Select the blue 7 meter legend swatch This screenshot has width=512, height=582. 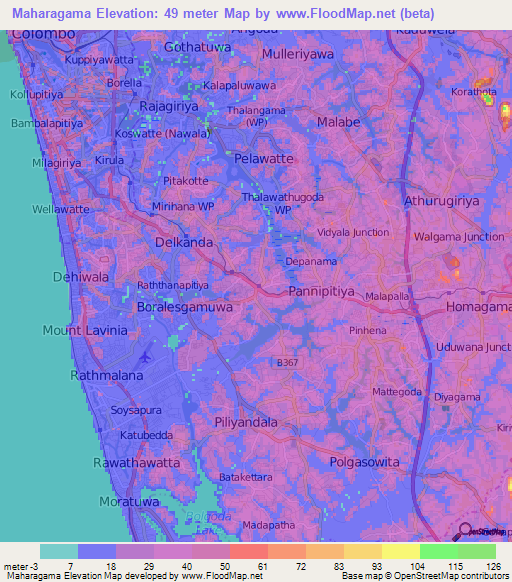(97, 551)
